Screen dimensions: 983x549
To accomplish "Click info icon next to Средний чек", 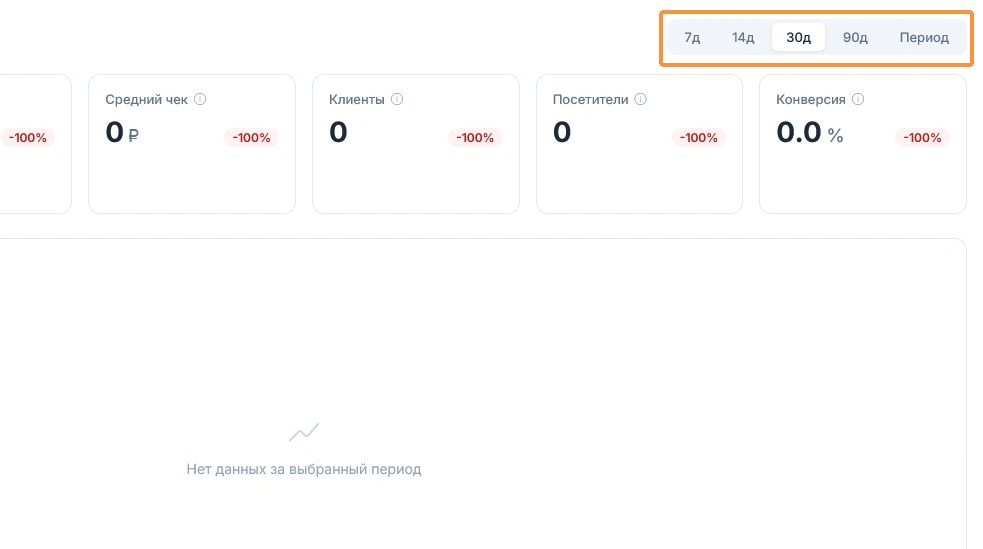I will point(200,99).
